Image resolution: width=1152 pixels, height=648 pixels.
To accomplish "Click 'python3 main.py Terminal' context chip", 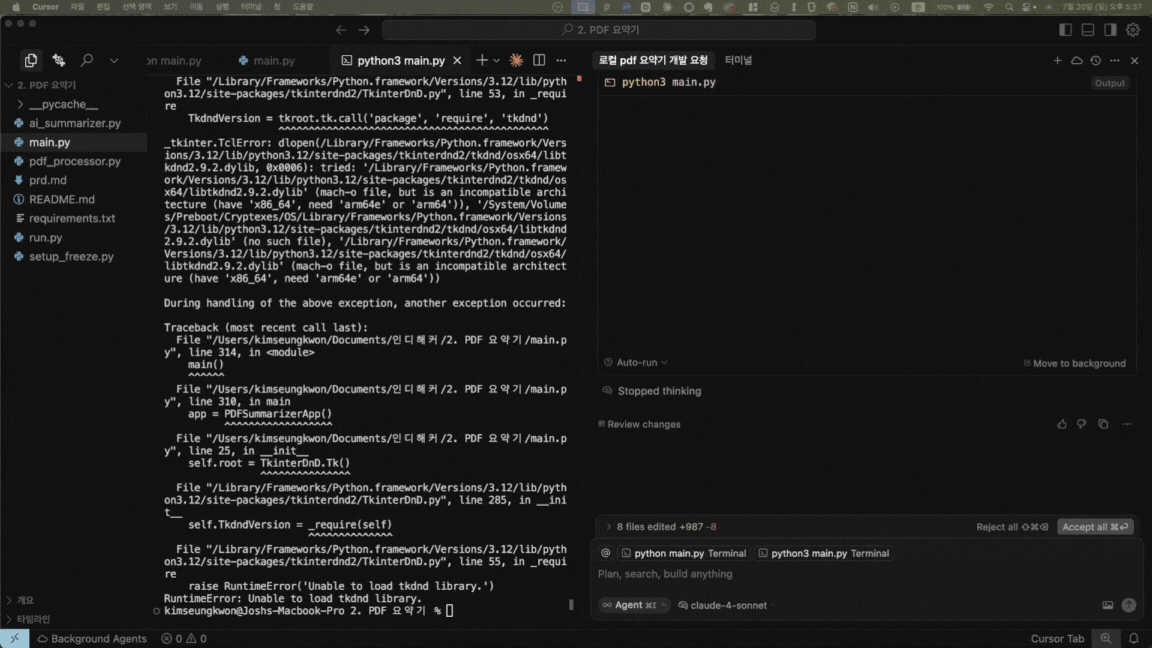I will (x=824, y=553).
